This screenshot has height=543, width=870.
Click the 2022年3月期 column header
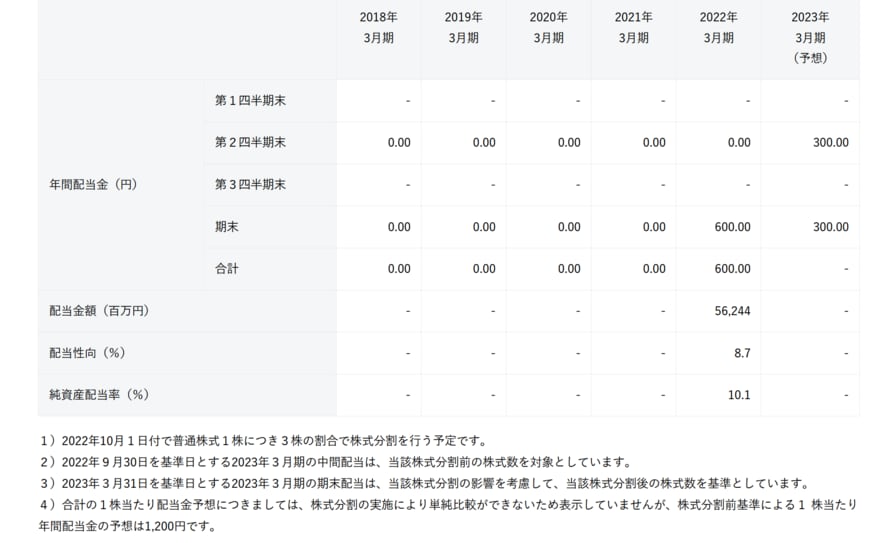coord(718,28)
